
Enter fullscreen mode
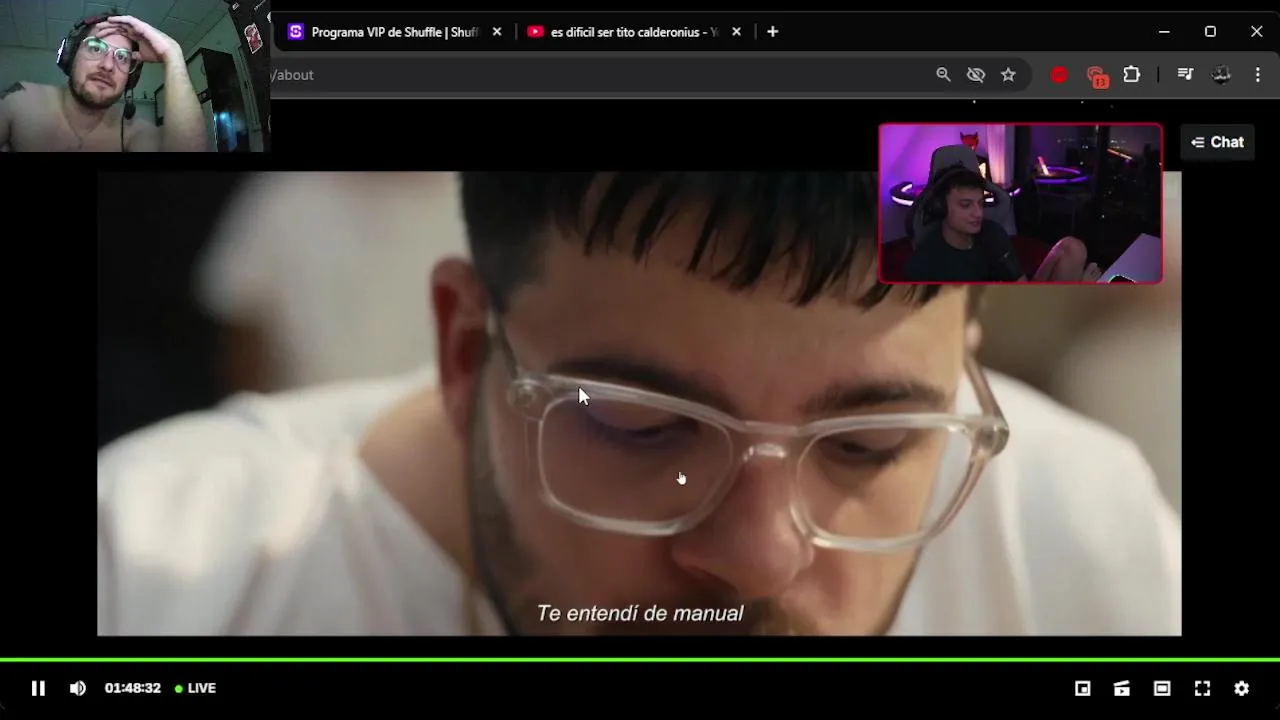click(1202, 688)
